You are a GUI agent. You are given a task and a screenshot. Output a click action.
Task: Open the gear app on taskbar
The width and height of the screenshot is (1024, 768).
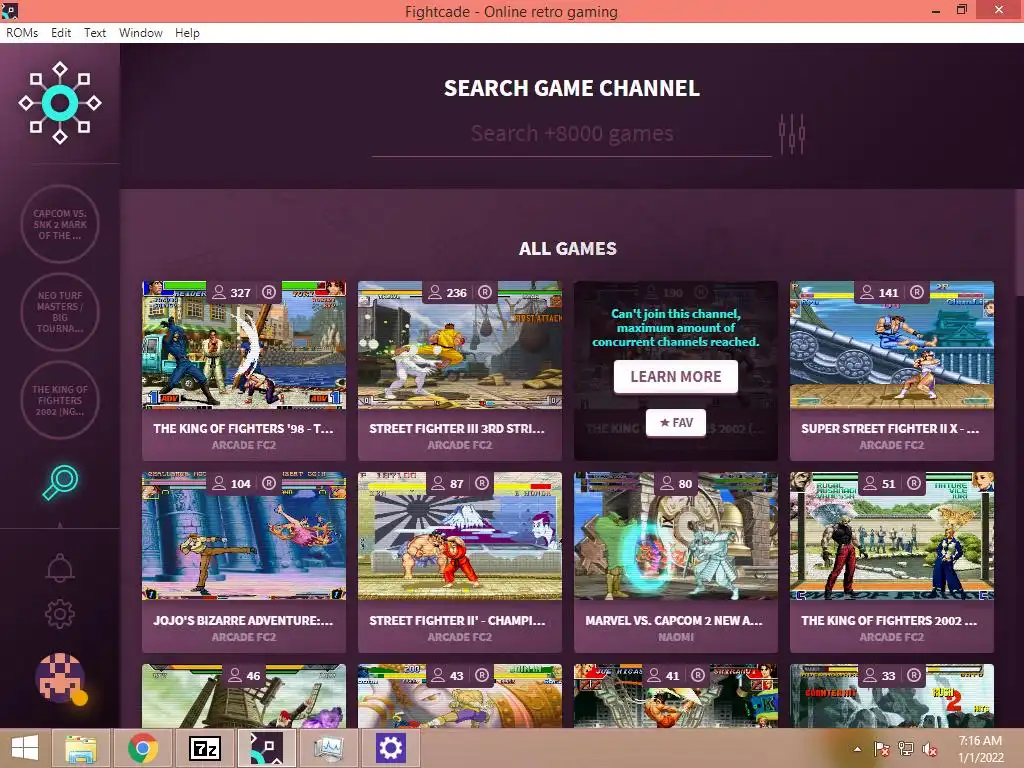391,748
